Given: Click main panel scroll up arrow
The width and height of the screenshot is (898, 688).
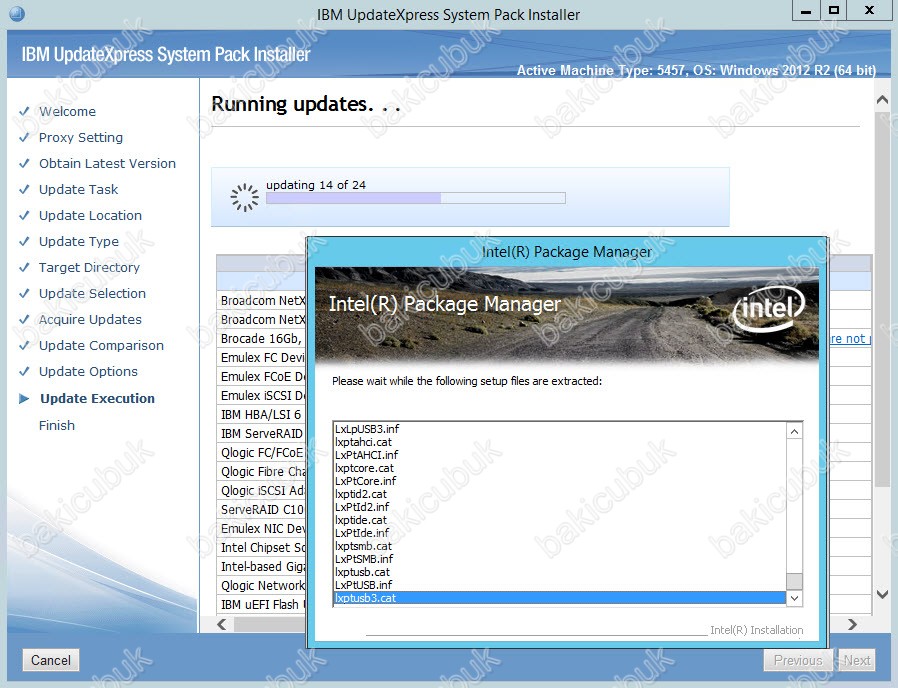Looking at the screenshot, I should (x=882, y=100).
